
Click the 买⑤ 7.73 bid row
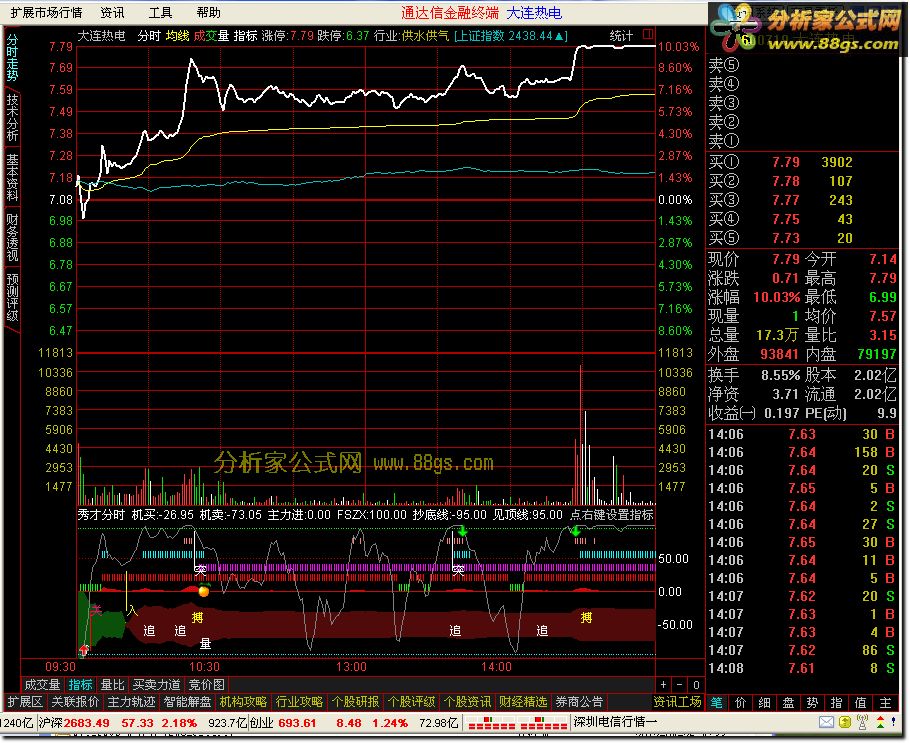803,238
